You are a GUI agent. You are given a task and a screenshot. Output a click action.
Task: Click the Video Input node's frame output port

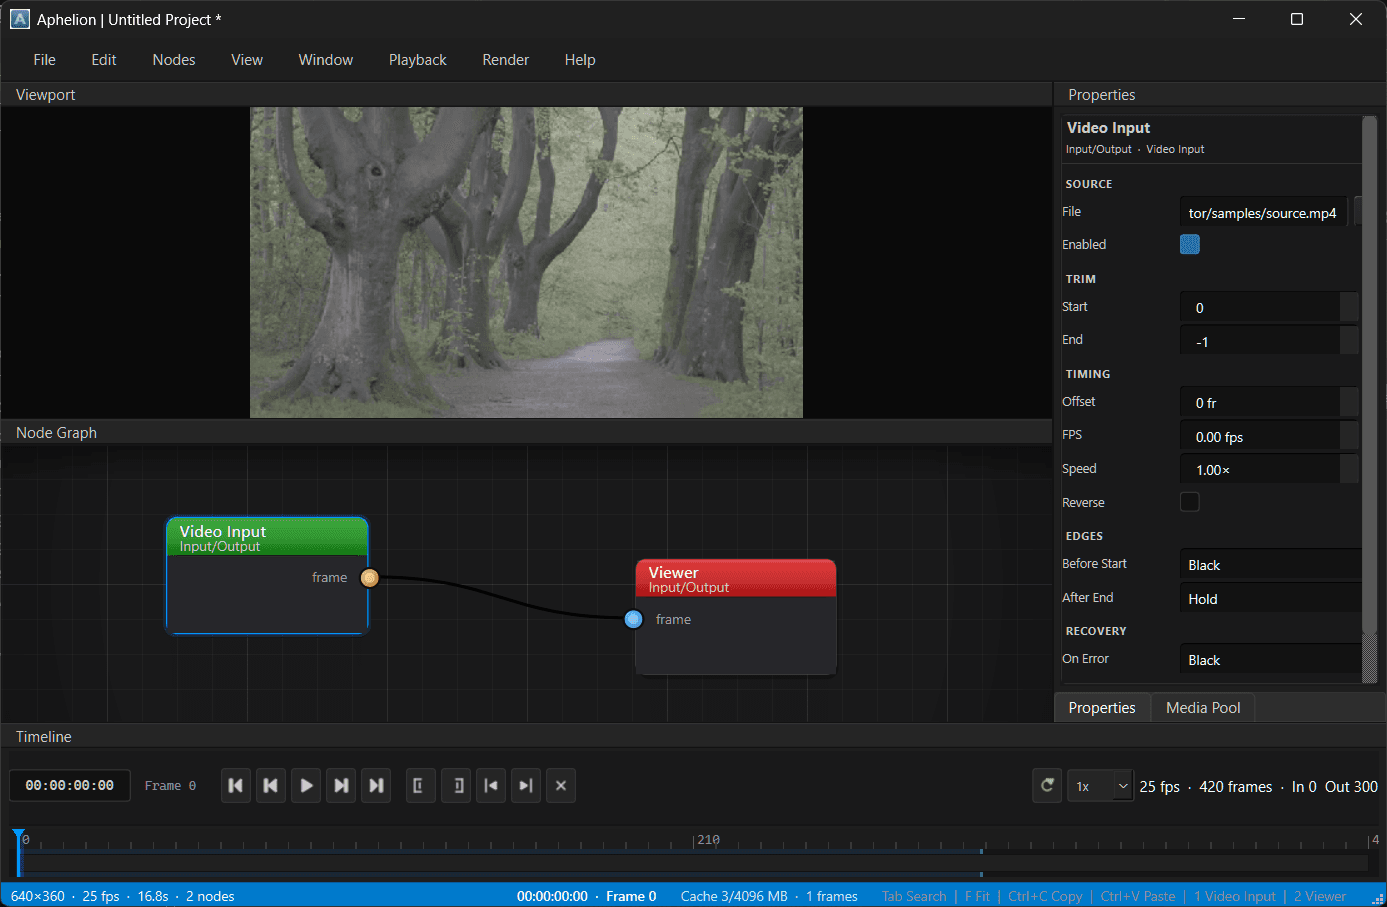click(369, 577)
